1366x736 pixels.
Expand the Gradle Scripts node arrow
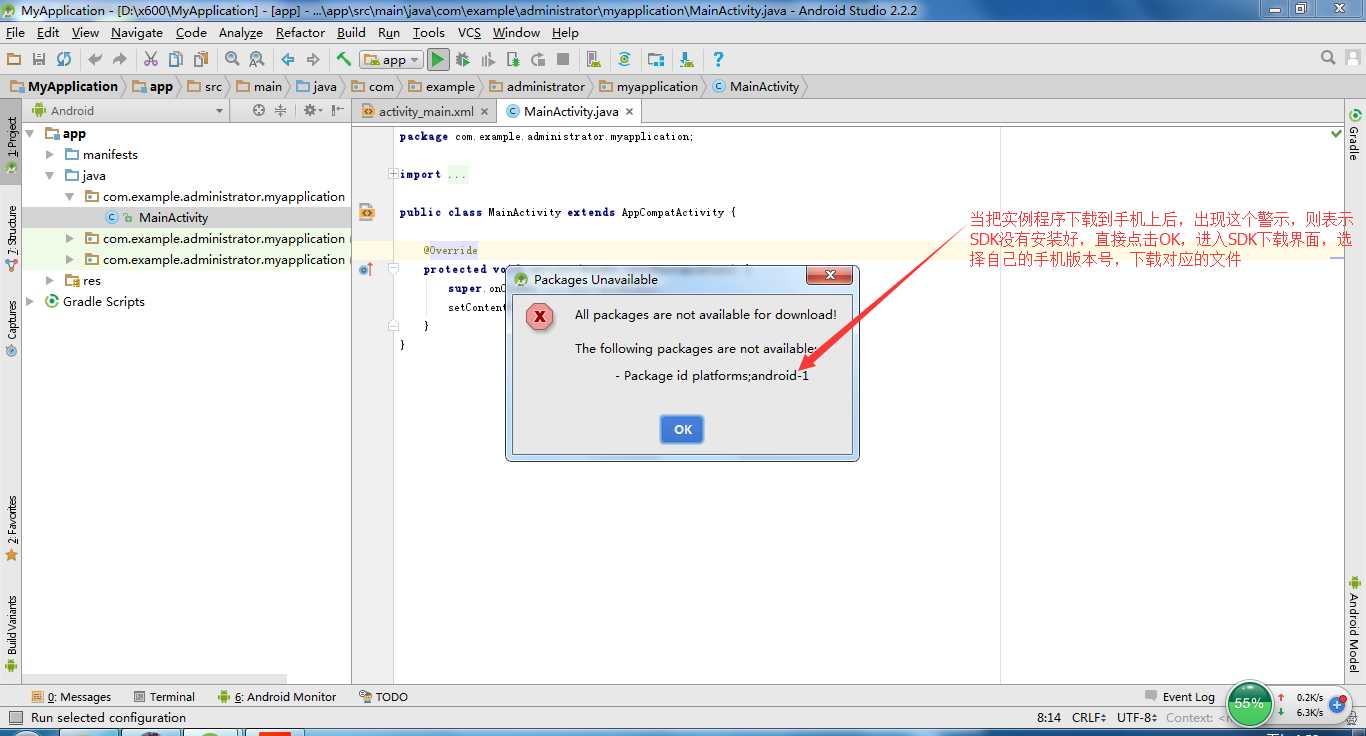pyautogui.click(x=30, y=302)
